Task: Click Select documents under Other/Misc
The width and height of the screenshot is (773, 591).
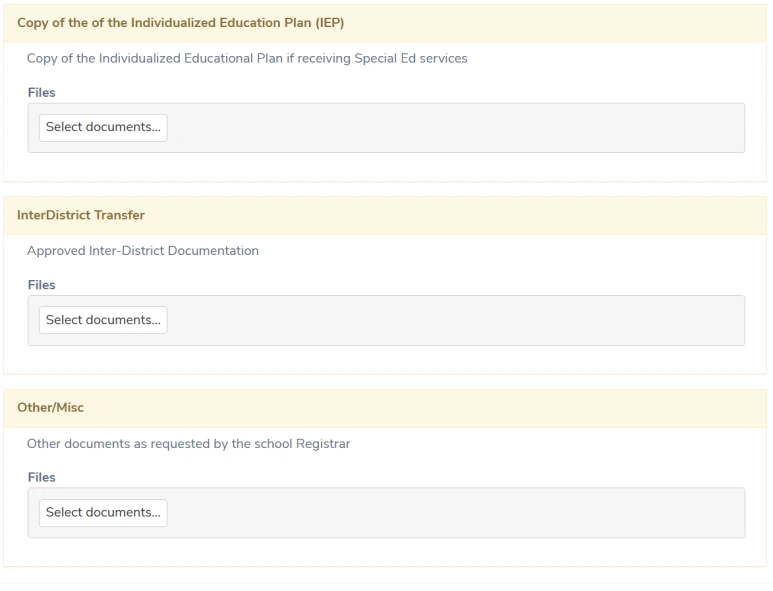Action: coord(103,512)
